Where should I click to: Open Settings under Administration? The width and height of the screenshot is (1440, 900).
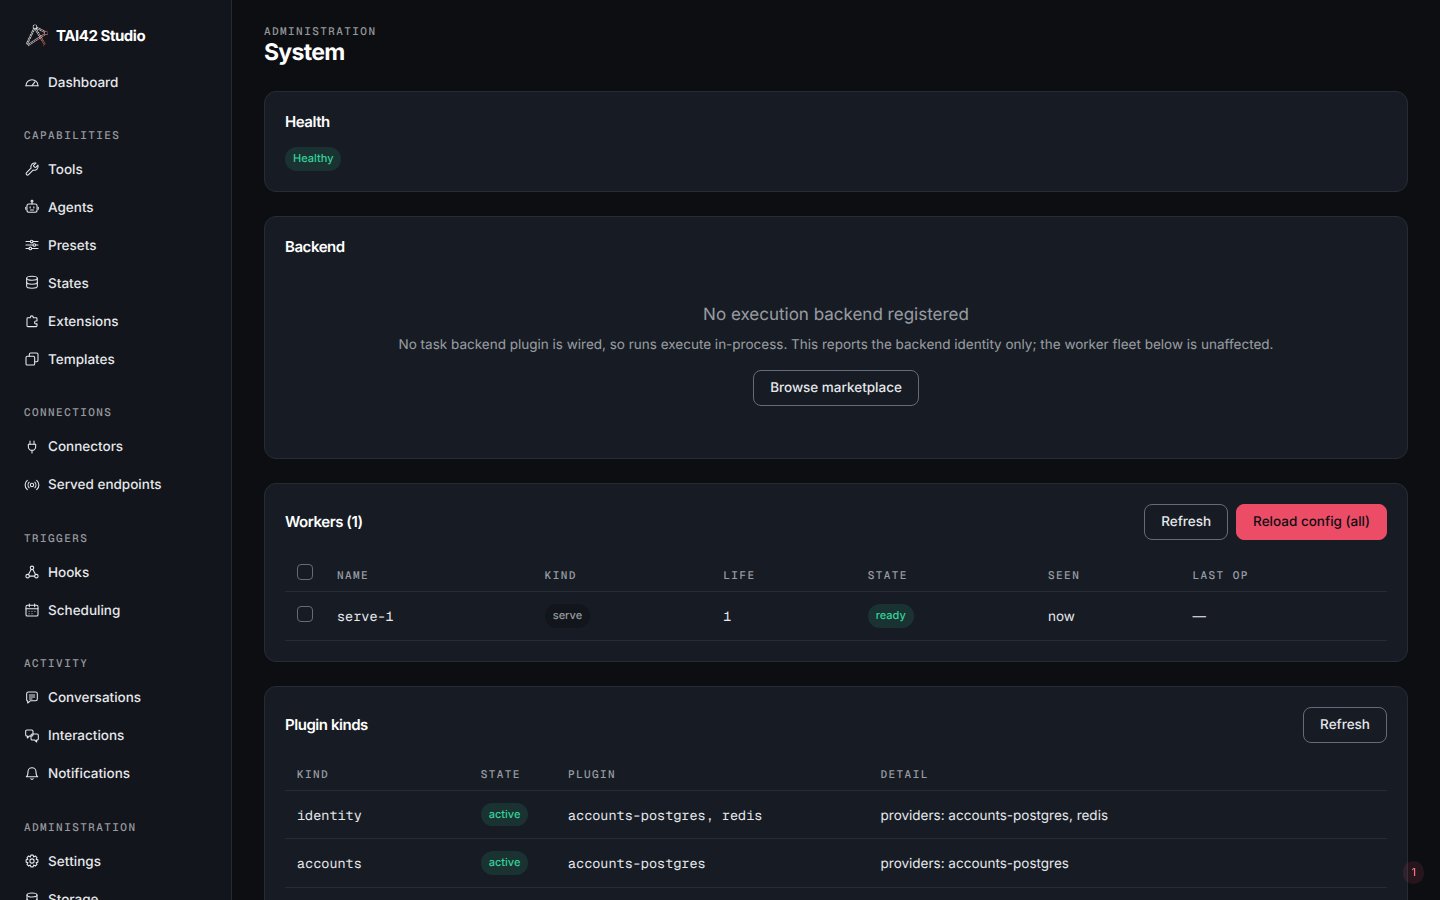click(115, 862)
